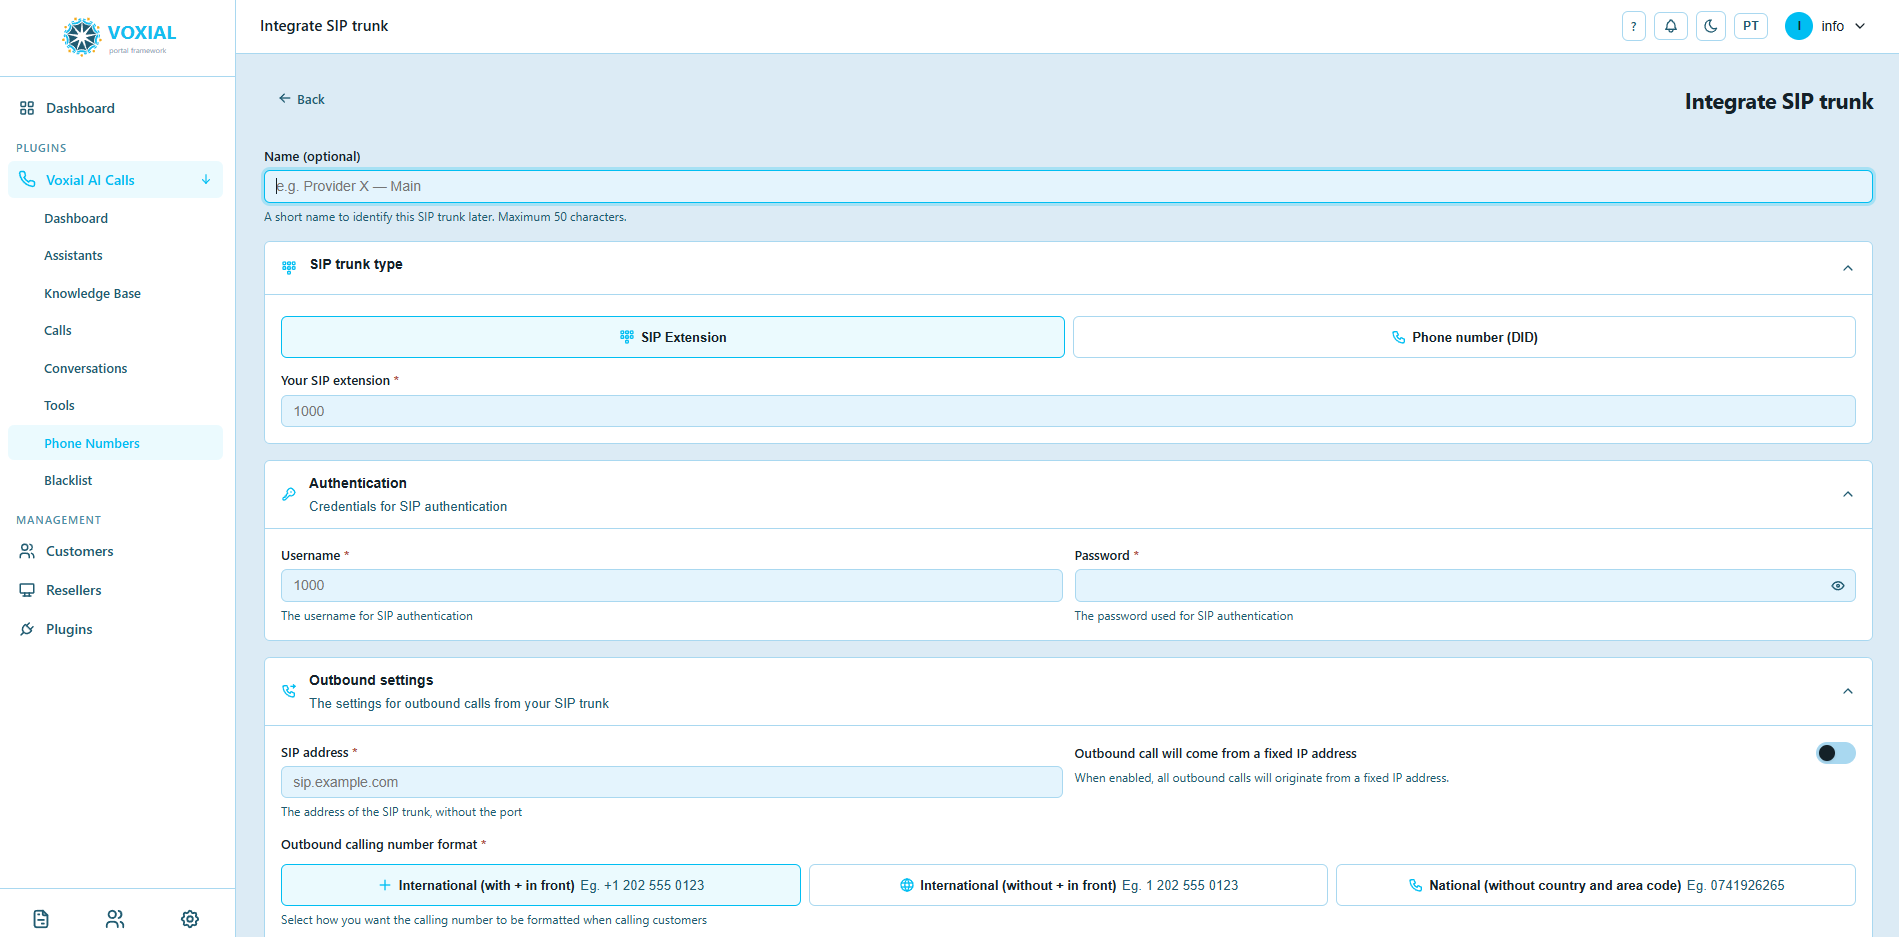Open the users icon in sidebar footer
This screenshot has width=1899, height=937.
(x=115, y=919)
